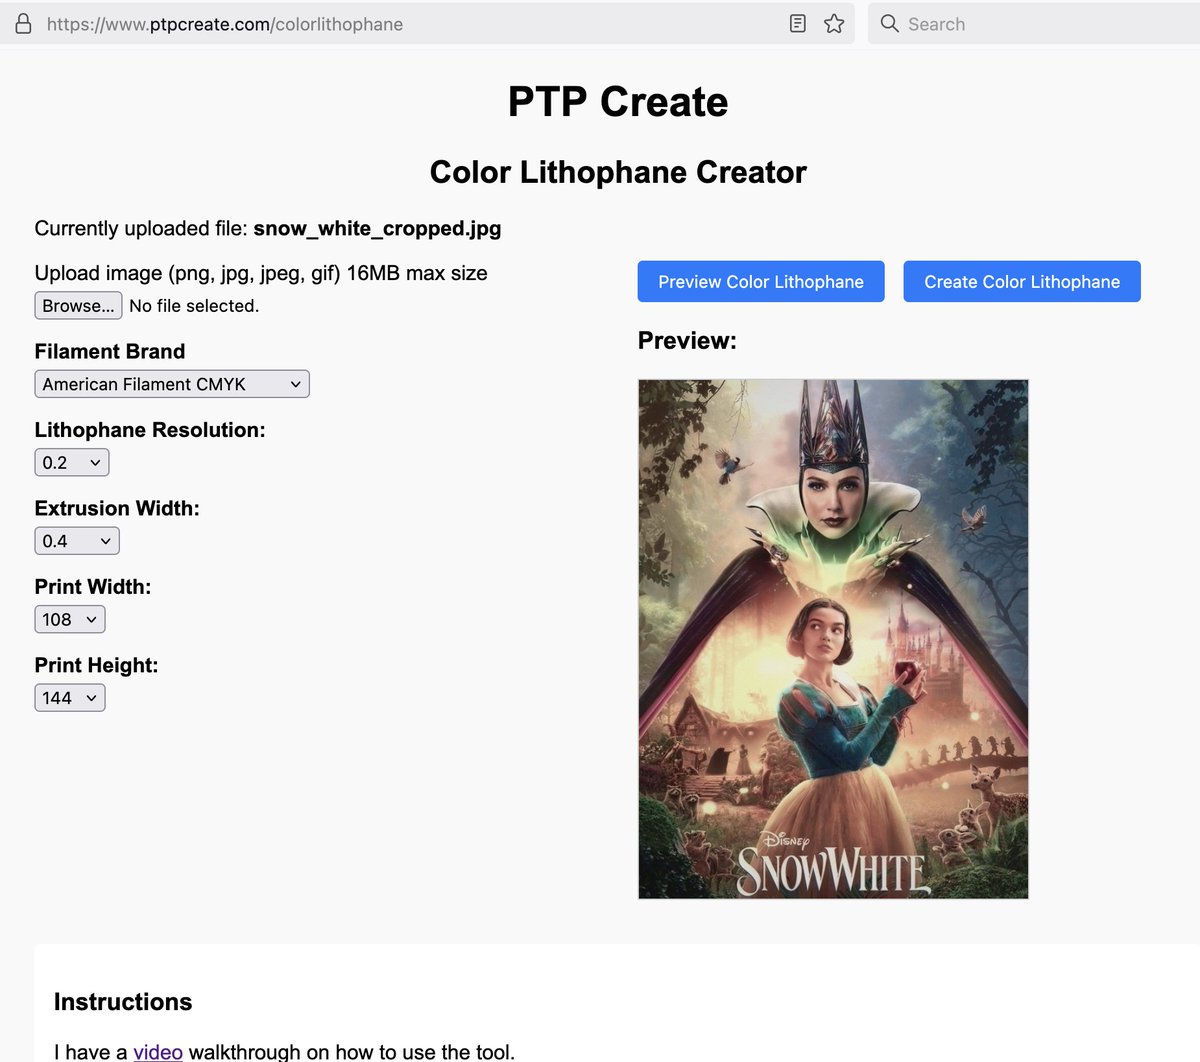Click the Instructions heading
The image size is (1200, 1062).
pyautogui.click(x=123, y=1002)
